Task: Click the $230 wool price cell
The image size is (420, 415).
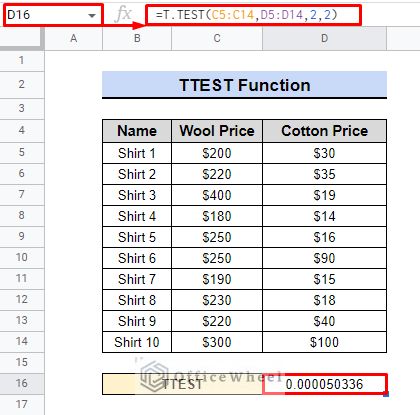Action: point(217,300)
